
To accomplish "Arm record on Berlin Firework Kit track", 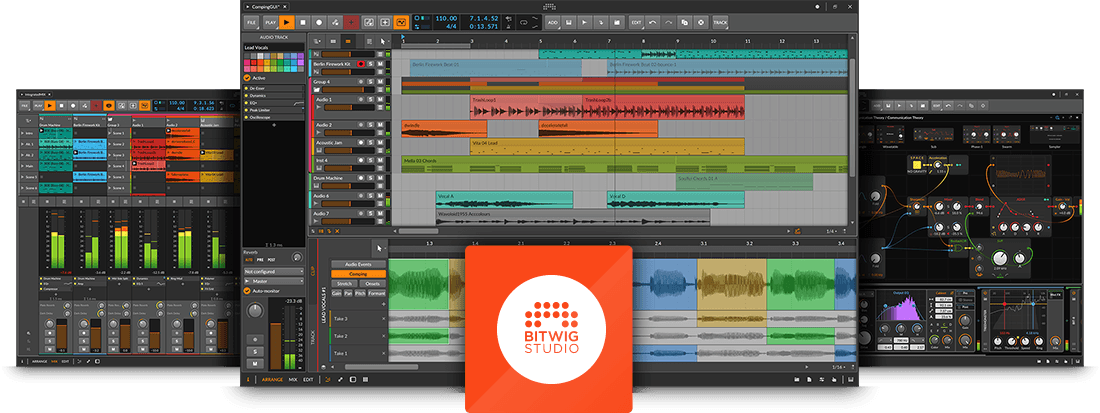I will click(x=361, y=63).
